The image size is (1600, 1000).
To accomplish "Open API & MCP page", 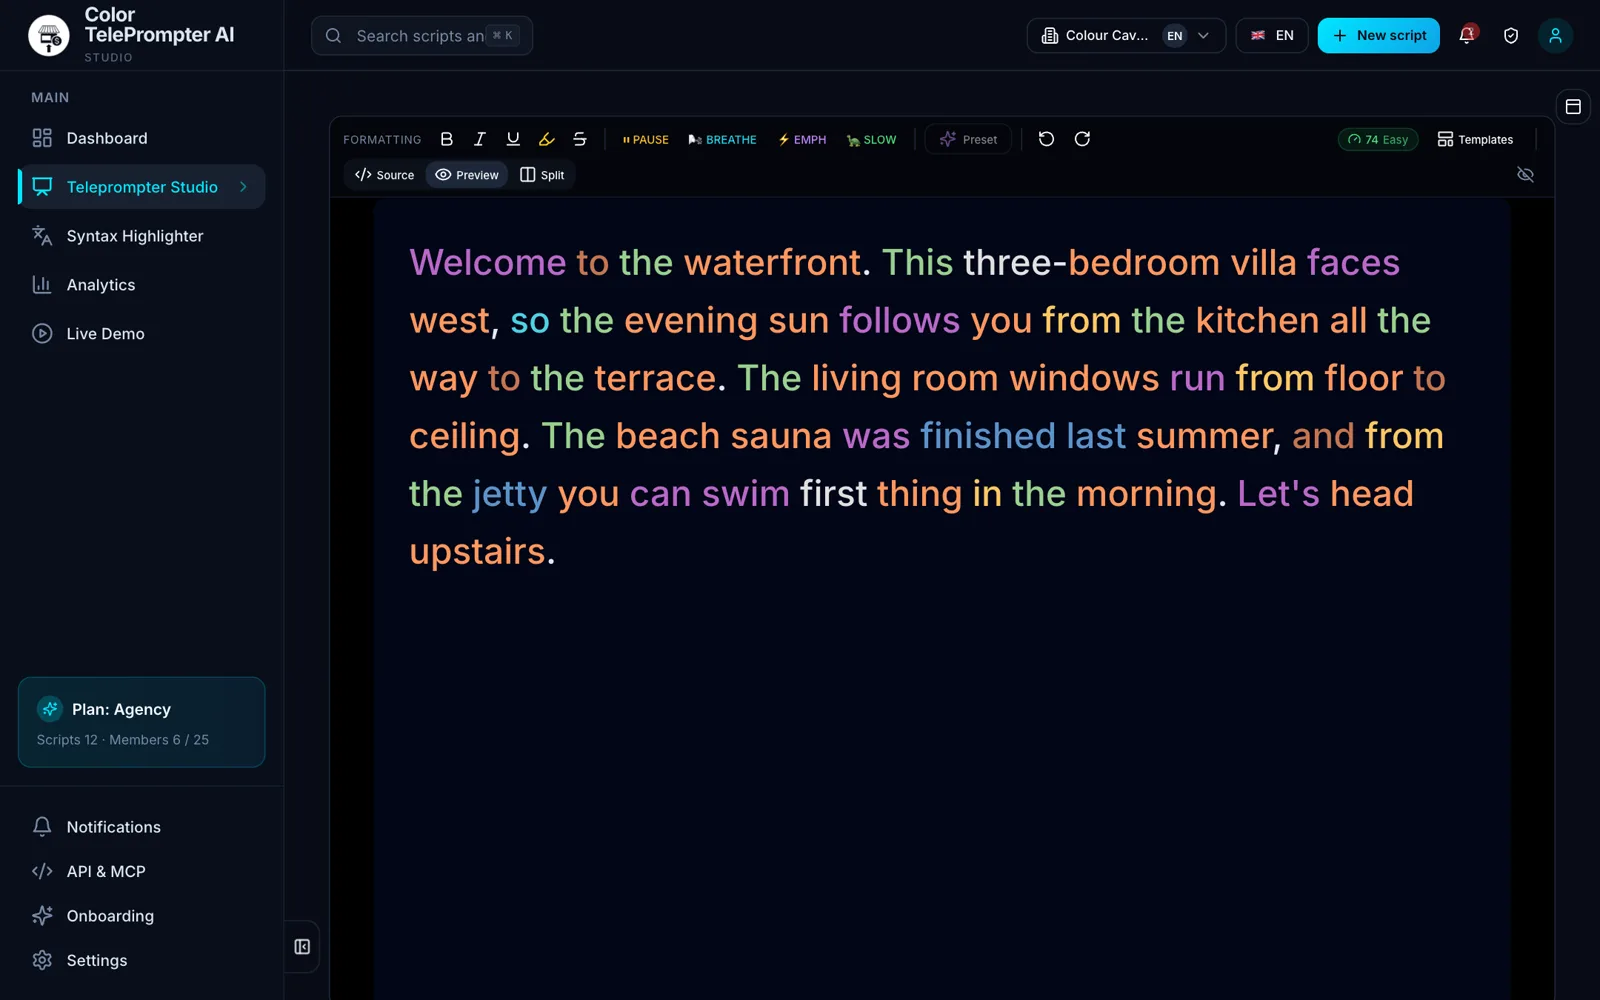I will pos(142,871).
